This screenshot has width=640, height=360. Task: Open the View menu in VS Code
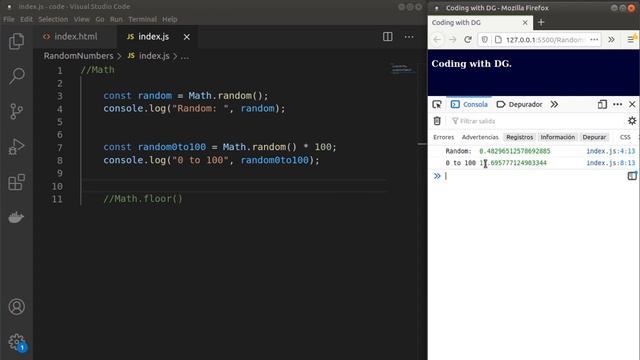coord(82,19)
